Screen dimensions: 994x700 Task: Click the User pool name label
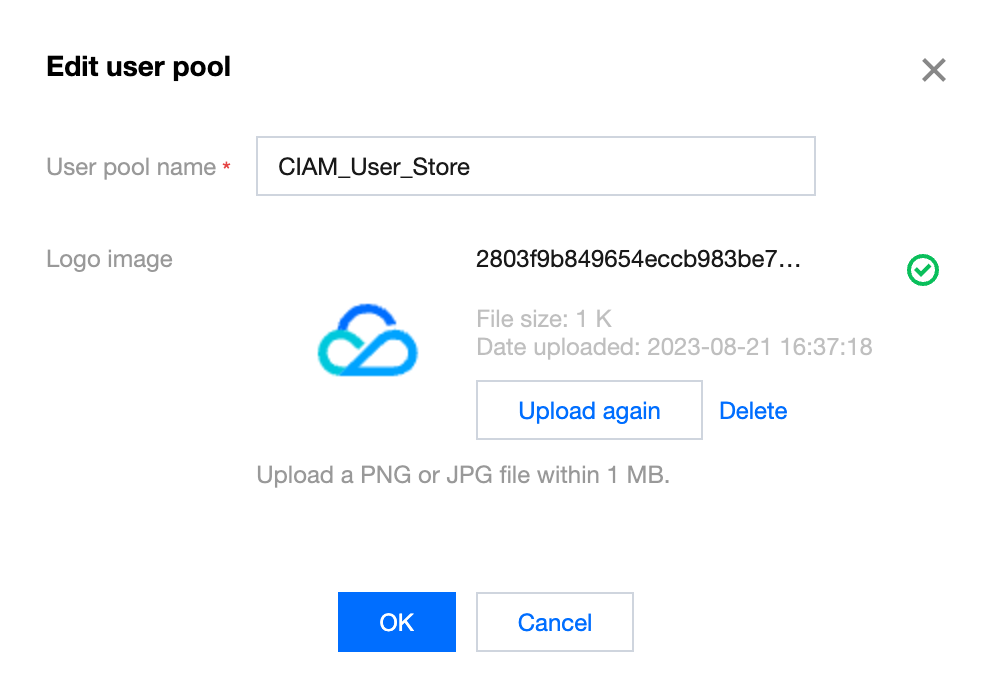tap(131, 167)
